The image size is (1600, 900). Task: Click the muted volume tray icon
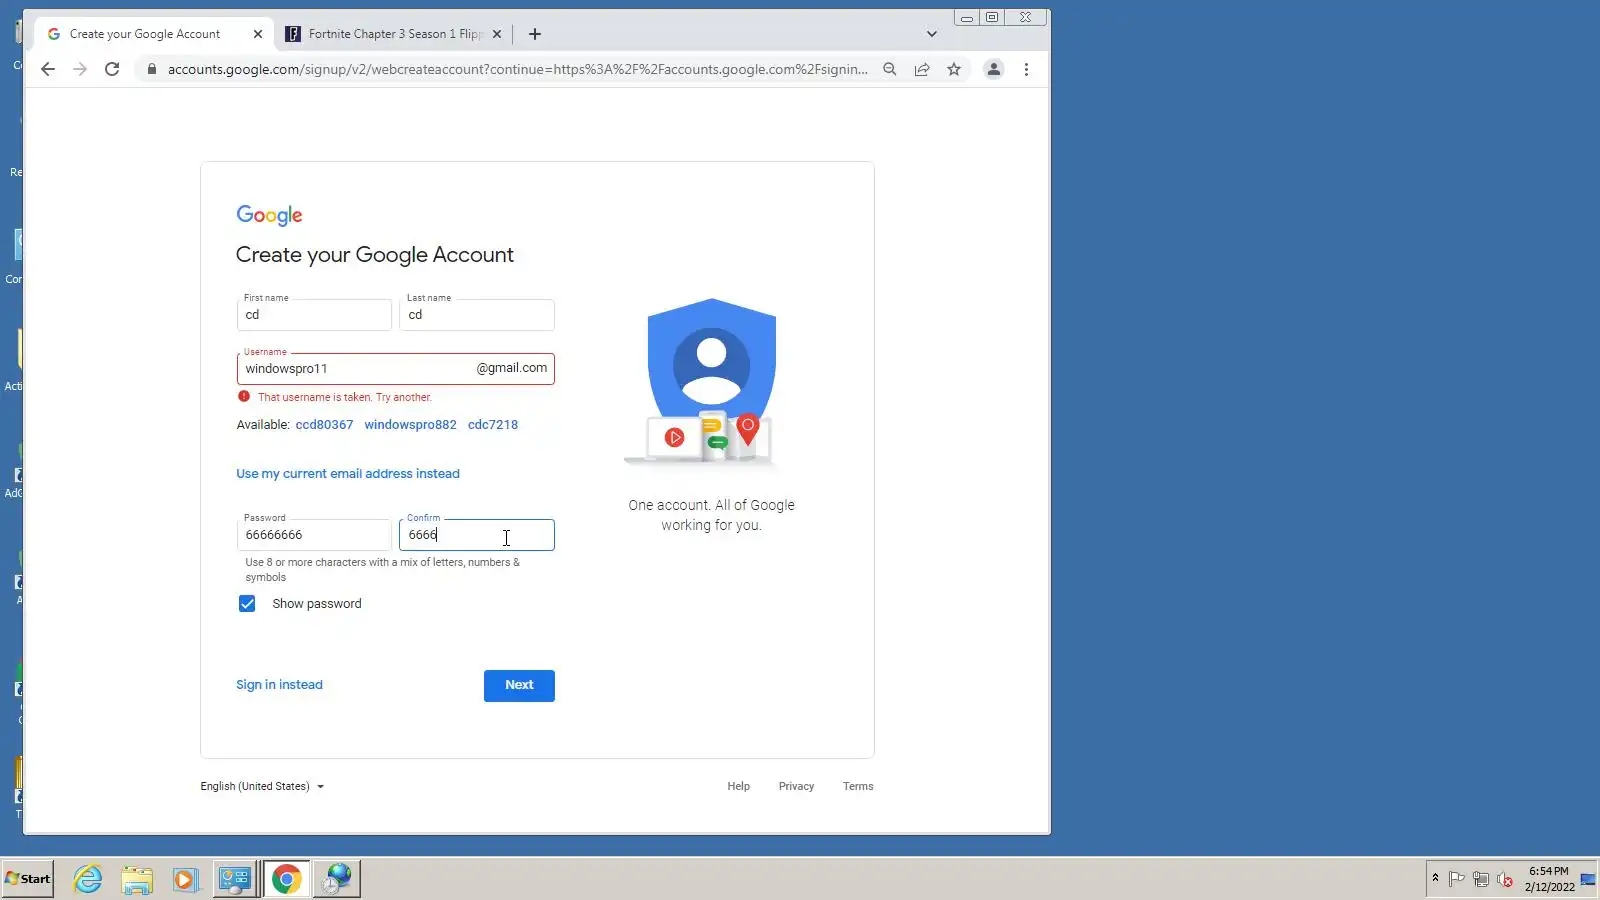(1505, 879)
